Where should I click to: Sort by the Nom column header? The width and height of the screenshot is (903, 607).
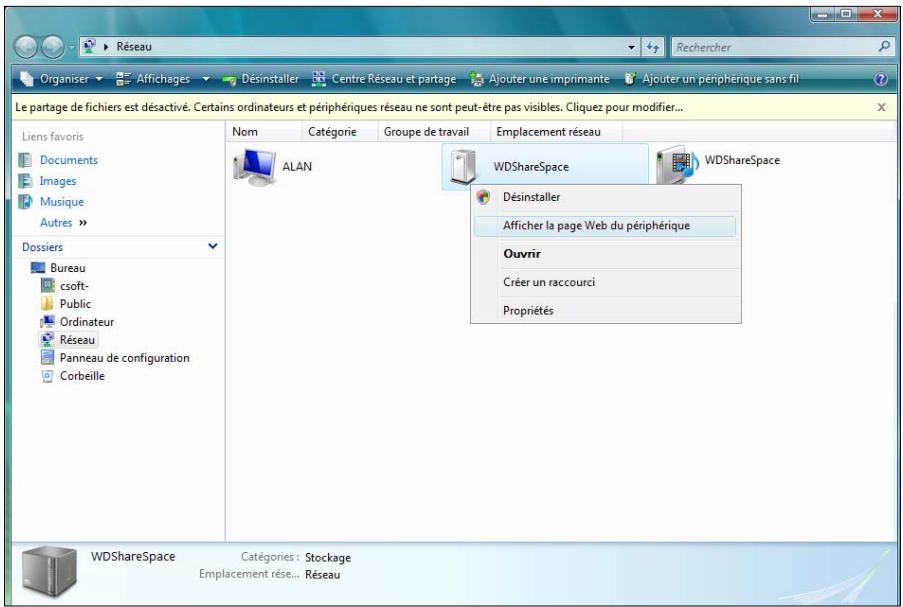click(x=264, y=132)
